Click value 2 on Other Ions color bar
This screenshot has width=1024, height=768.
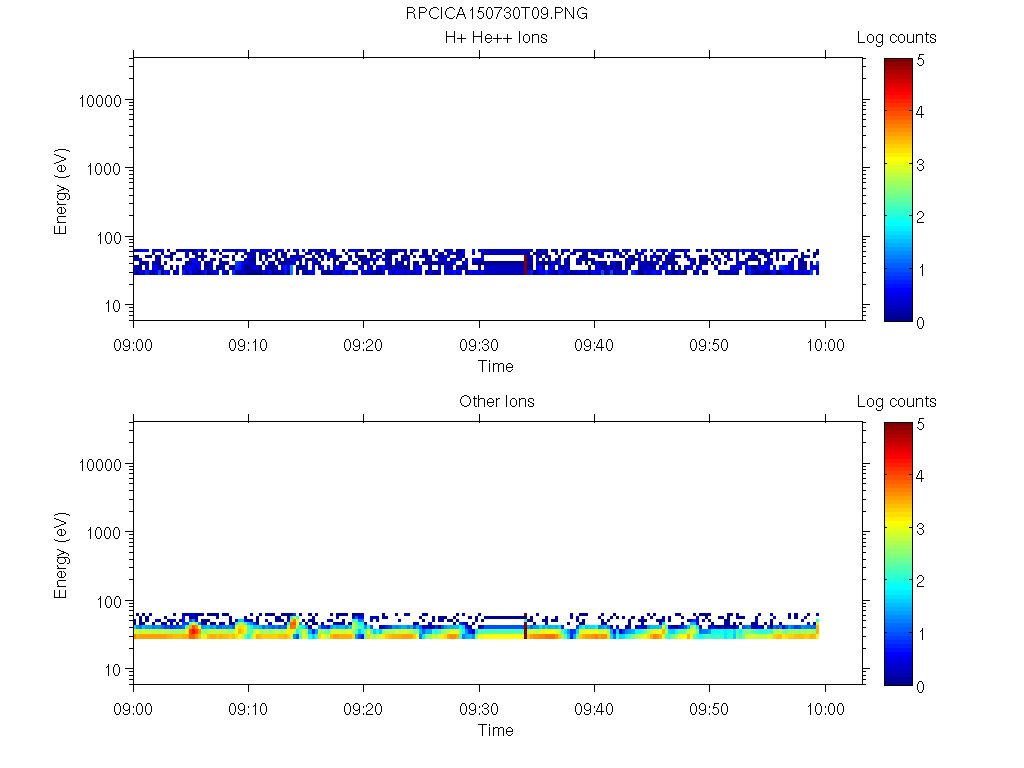(x=920, y=581)
